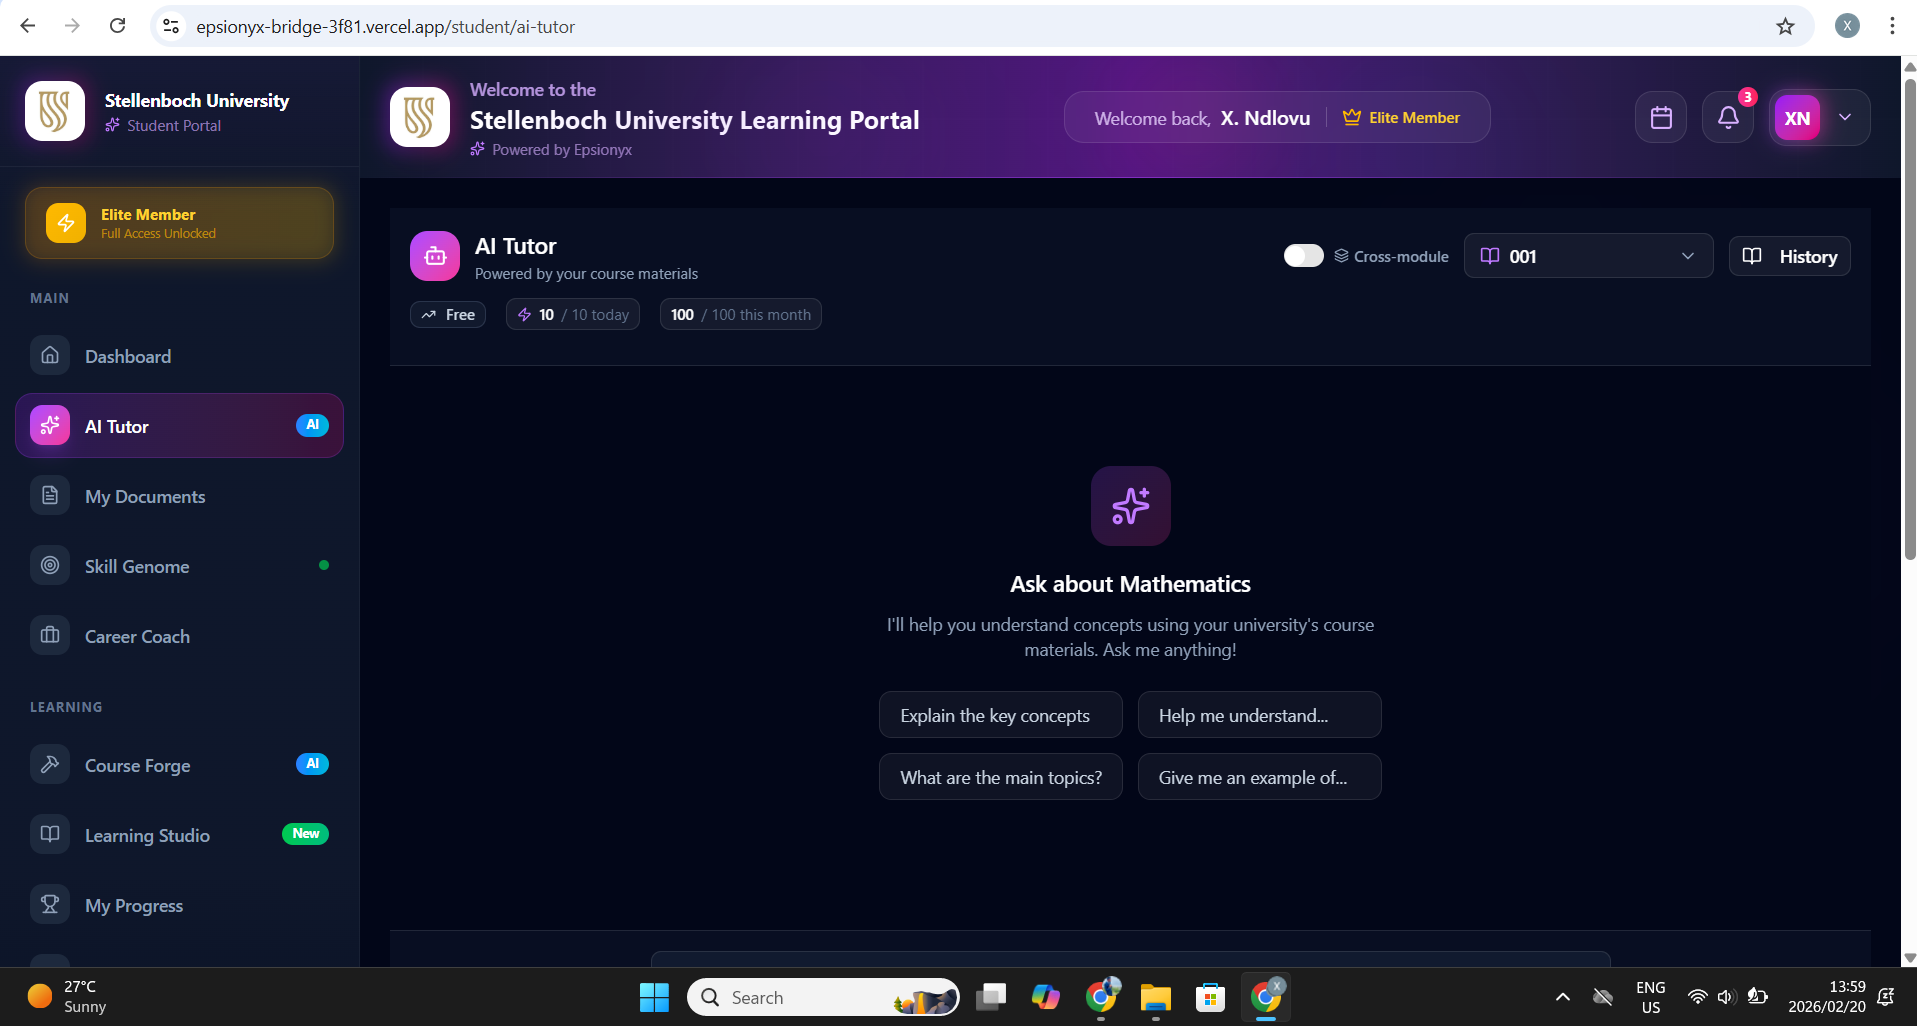Image resolution: width=1917 pixels, height=1026 pixels.
Task: Show hidden system tray icons
Action: tap(1563, 997)
